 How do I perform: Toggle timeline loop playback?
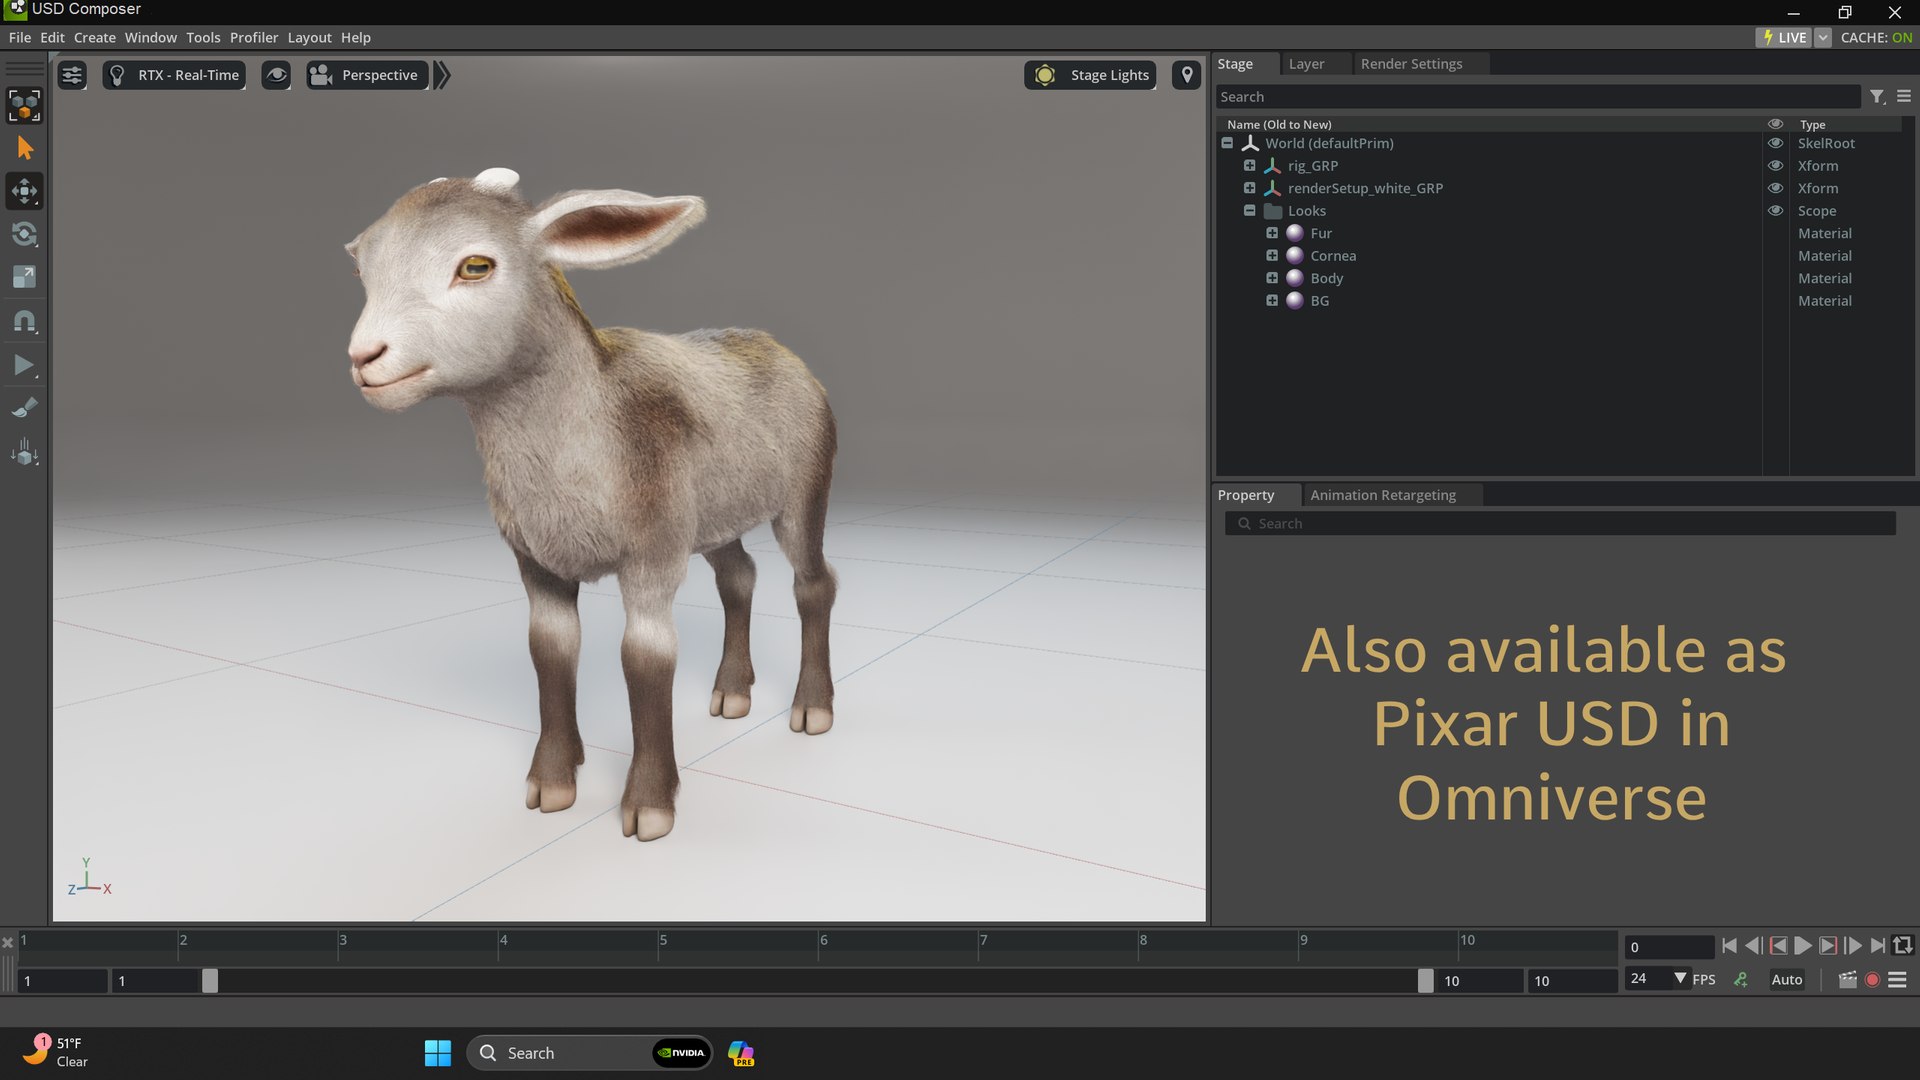point(1903,946)
